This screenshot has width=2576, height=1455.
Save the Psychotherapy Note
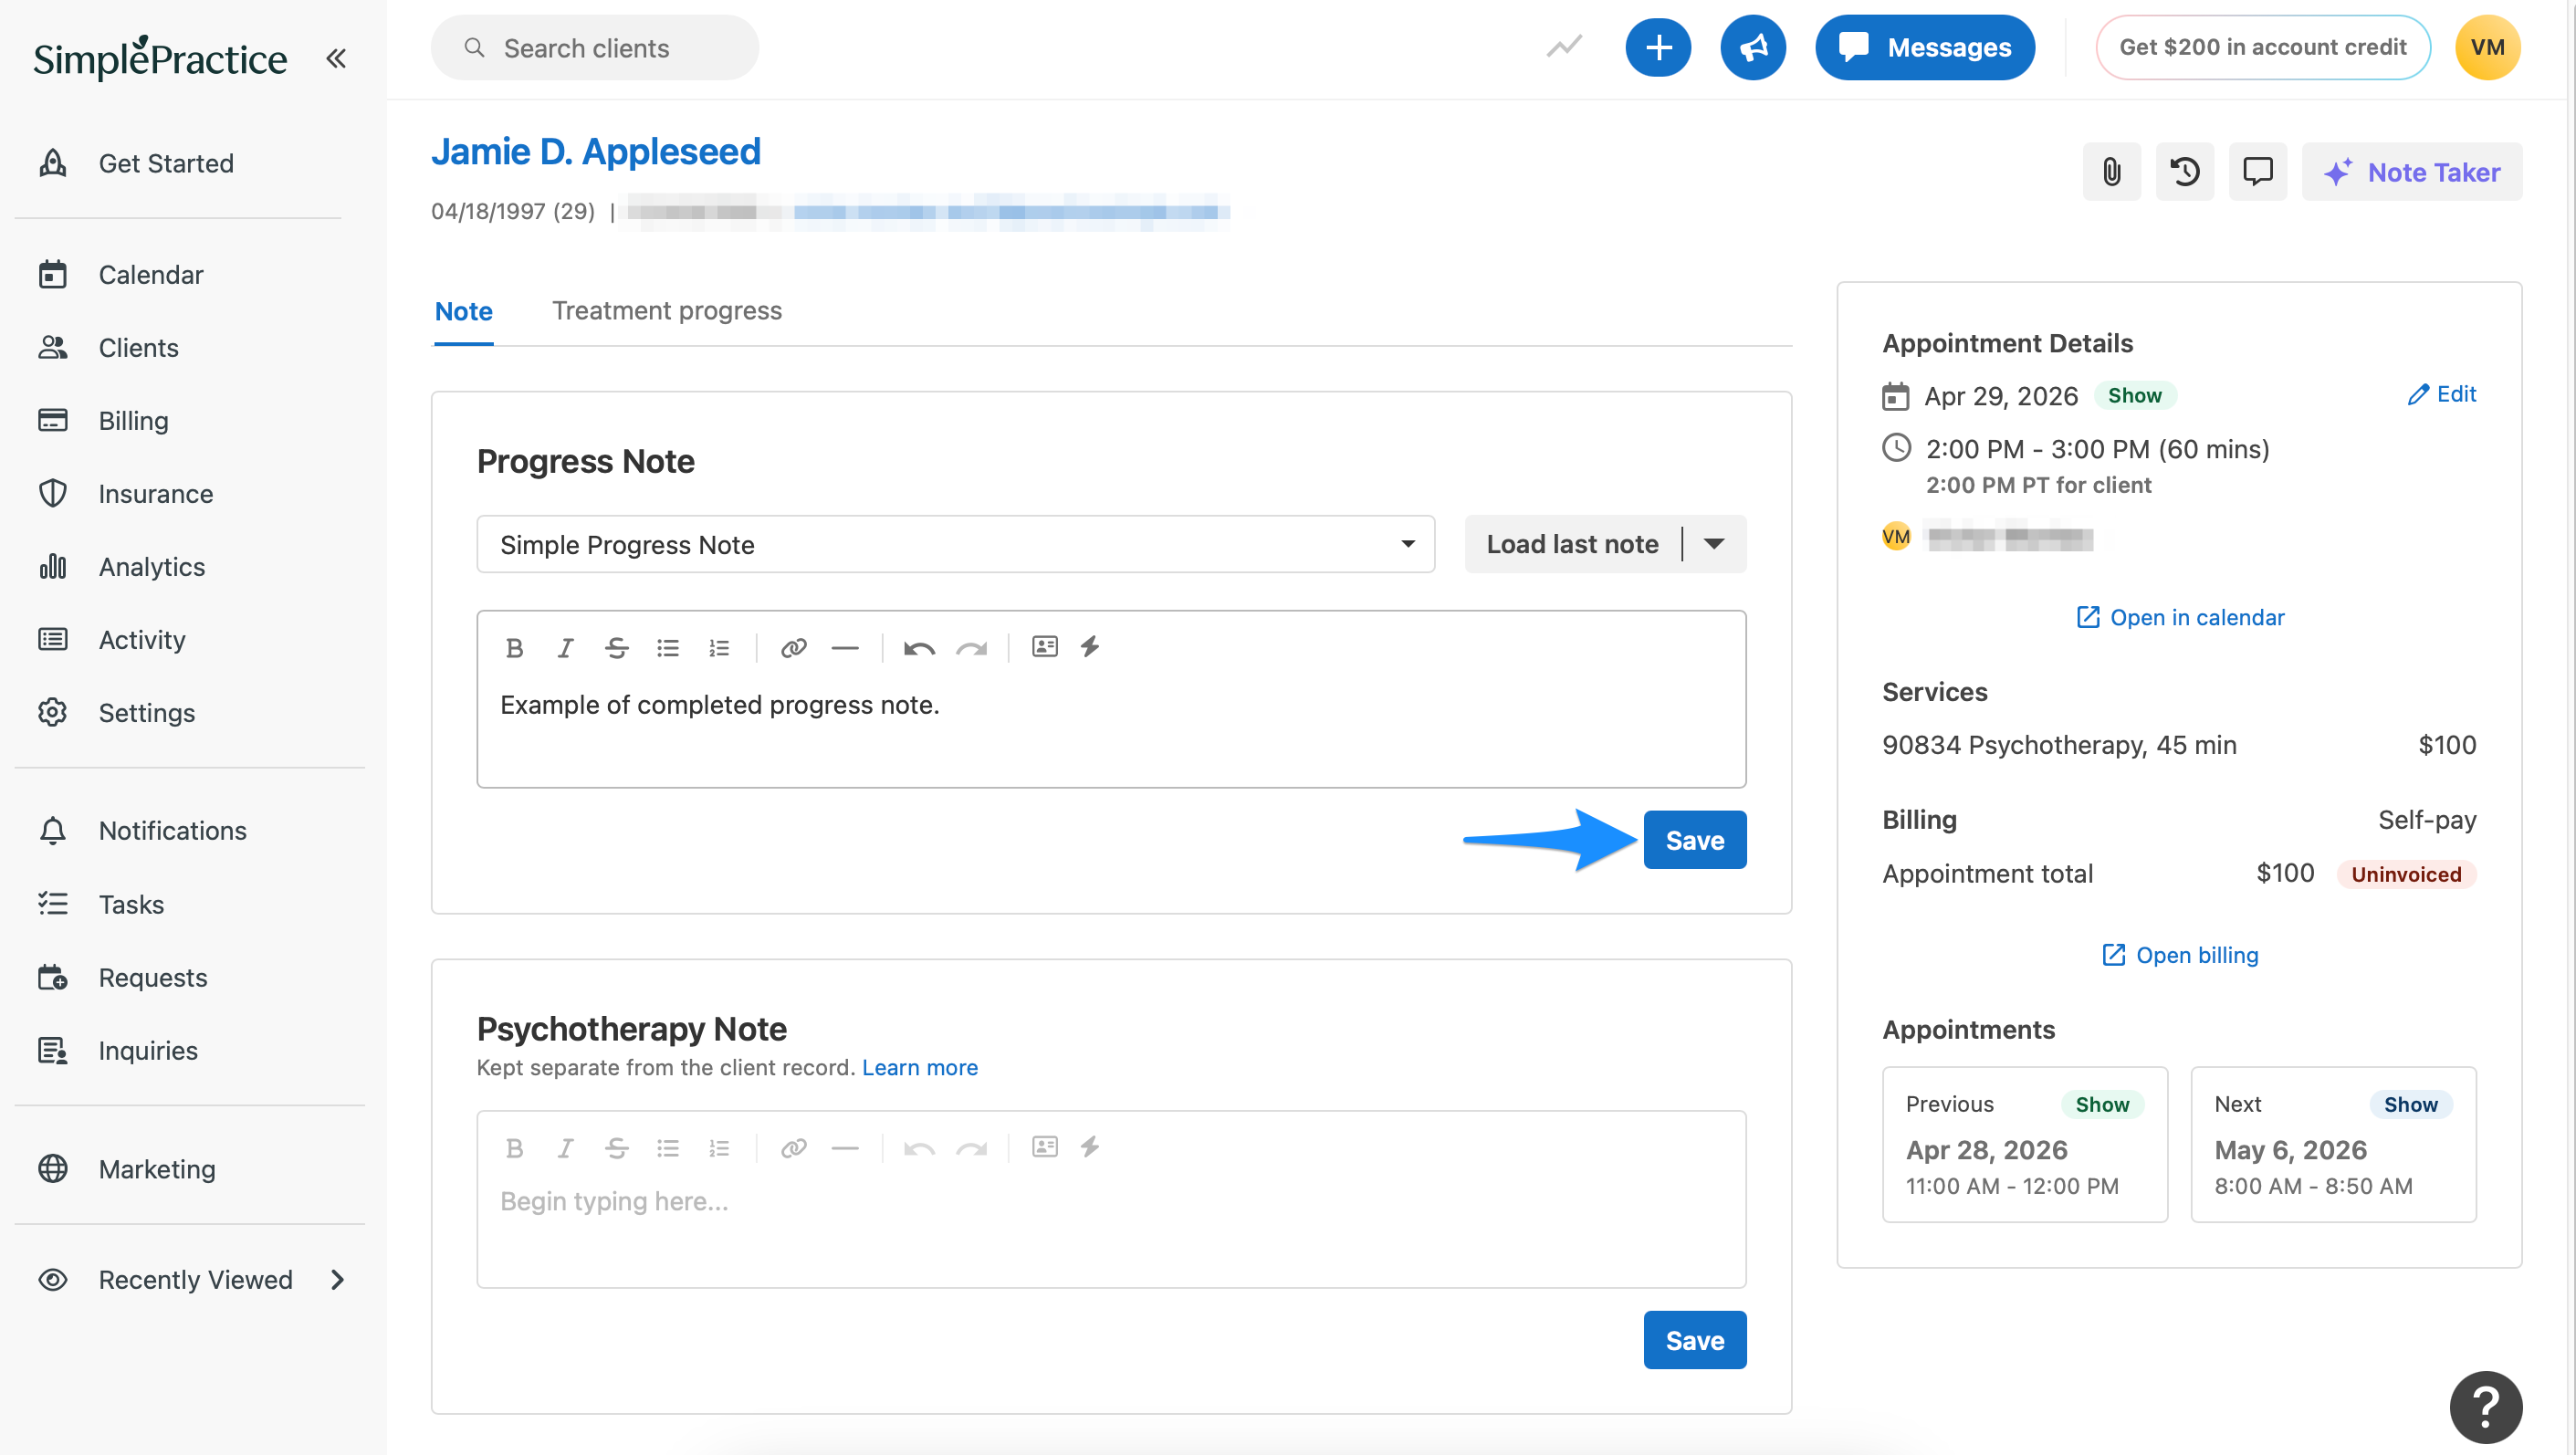pos(1694,1340)
